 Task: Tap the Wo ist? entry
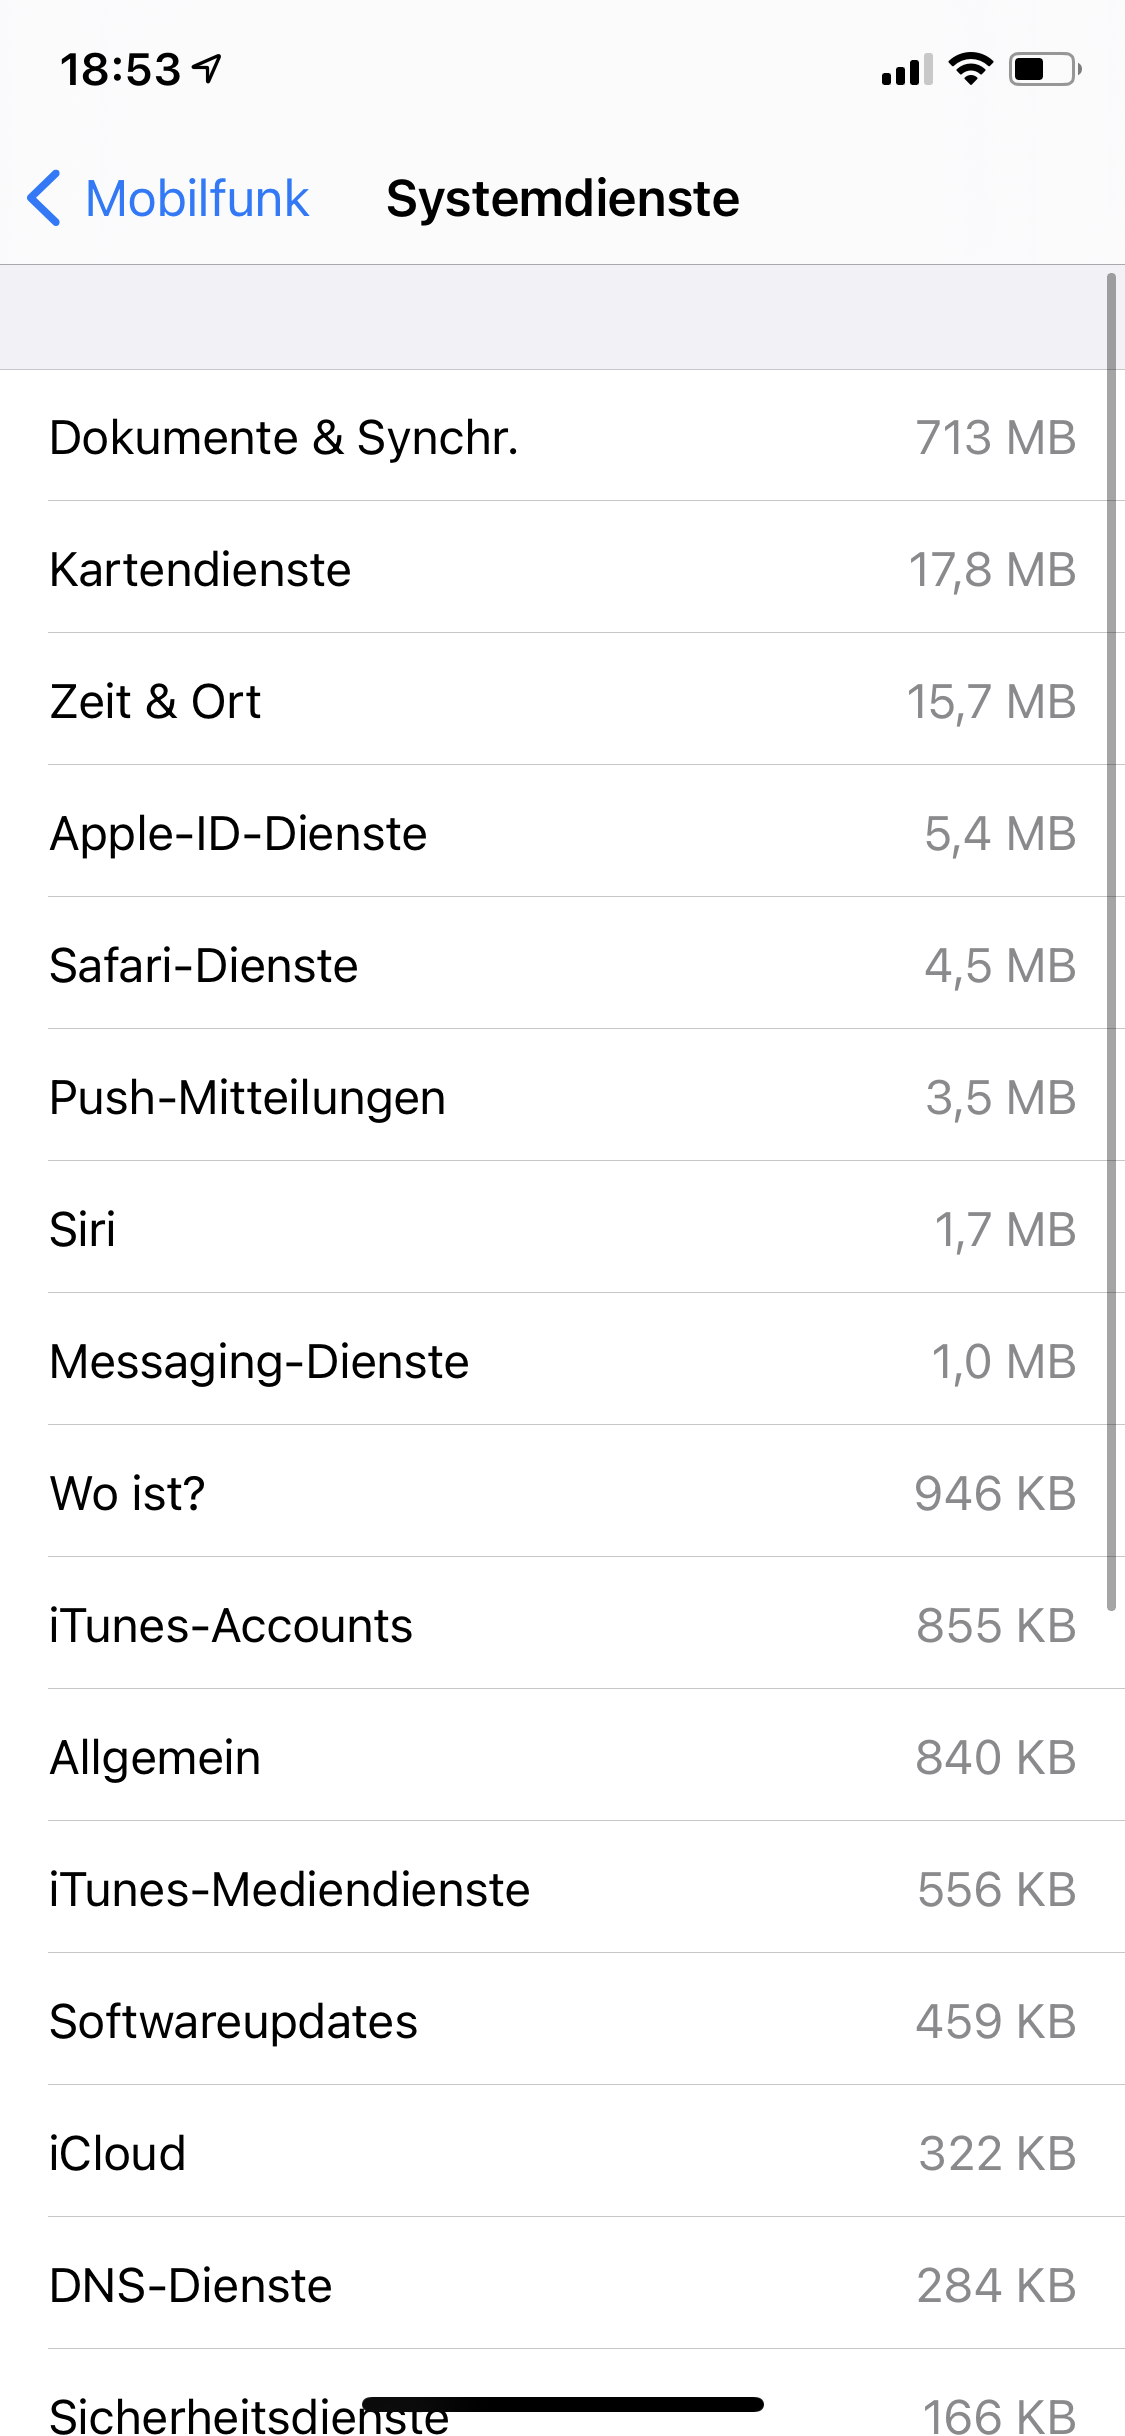562,1493
